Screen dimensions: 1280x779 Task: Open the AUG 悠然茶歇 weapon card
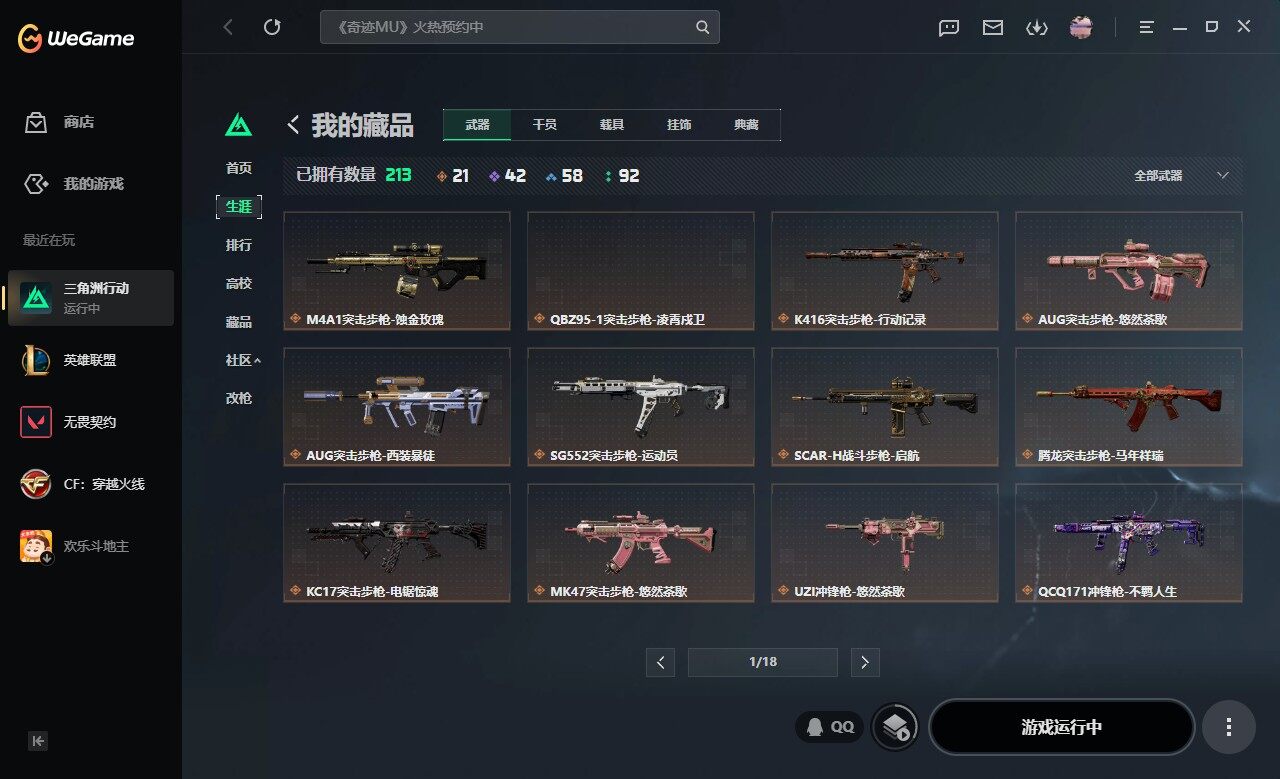pyautogui.click(x=1129, y=270)
